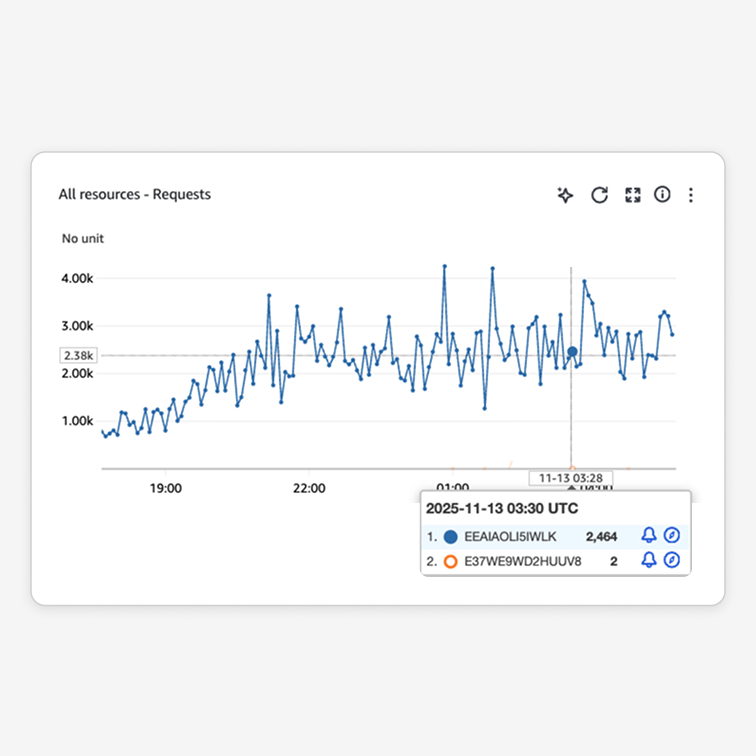Click the orange E37WE9WD2HUUV8 series circle
The height and width of the screenshot is (756, 756).
(x=450, y=561)
